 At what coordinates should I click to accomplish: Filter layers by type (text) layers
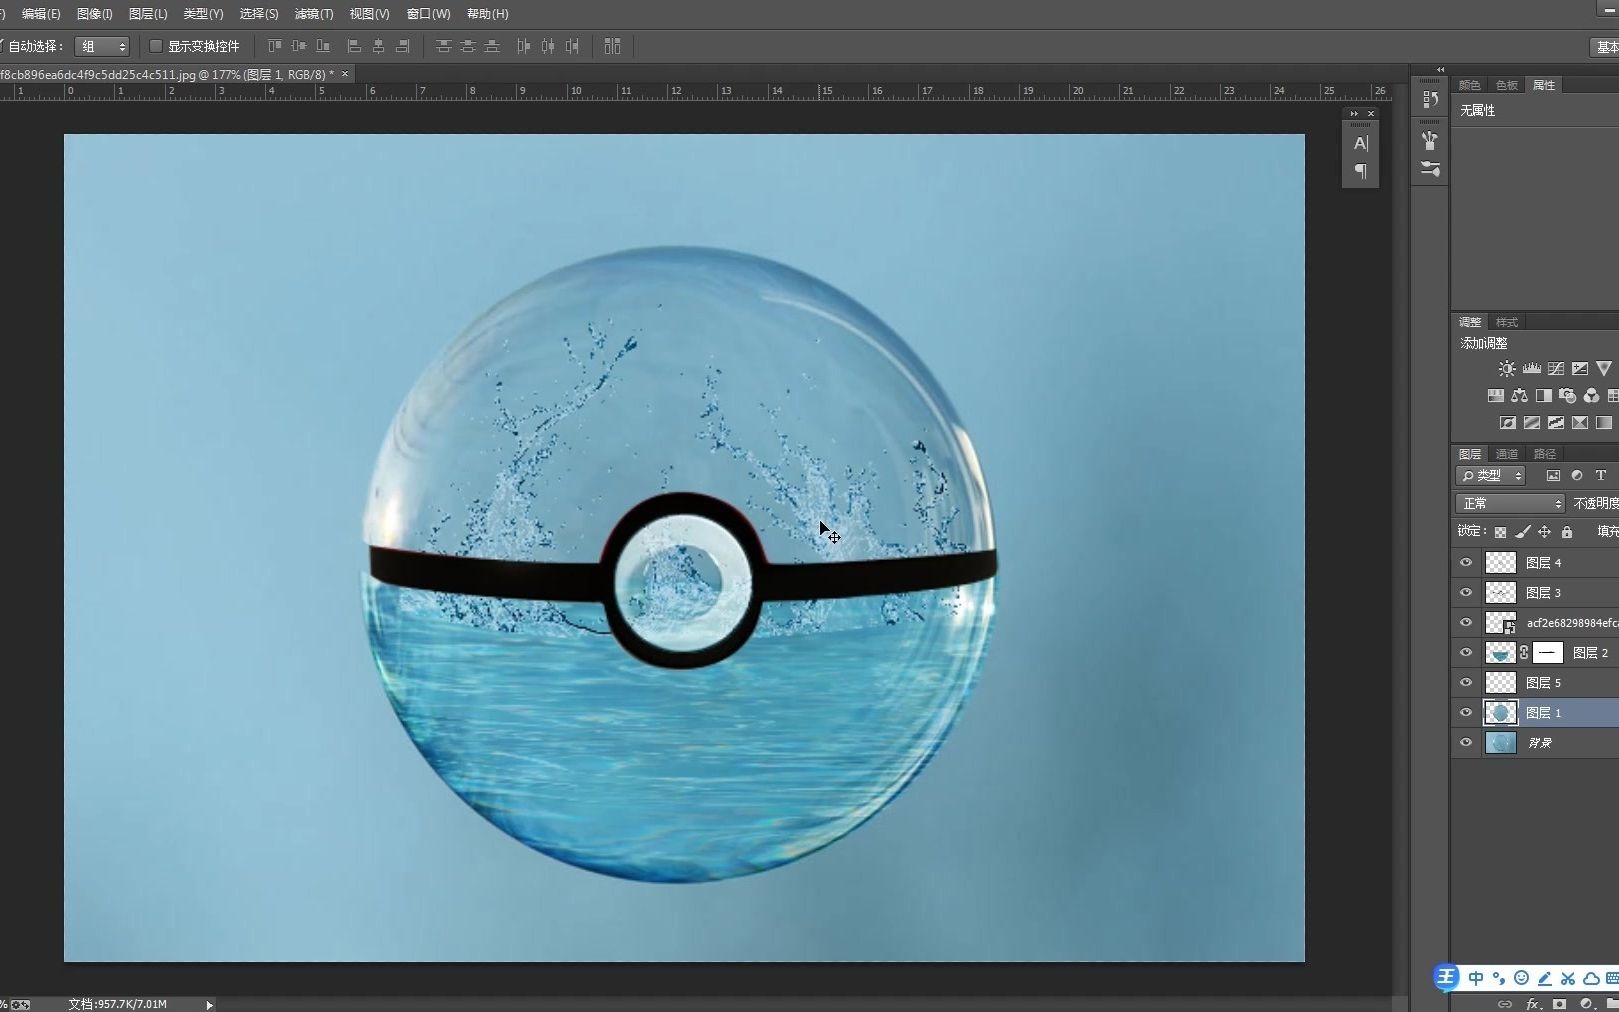pos(1601,476)
